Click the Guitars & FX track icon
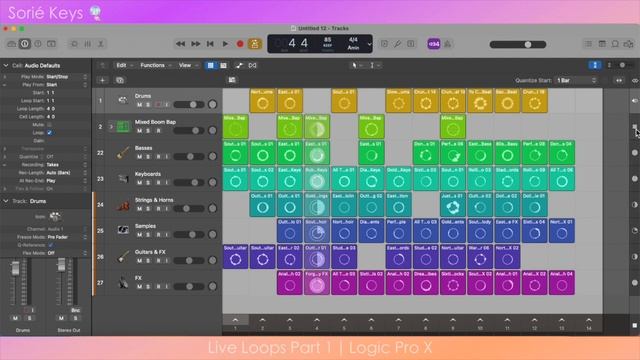The width and height of the screenshot is (640, 360). coord(122,257)
